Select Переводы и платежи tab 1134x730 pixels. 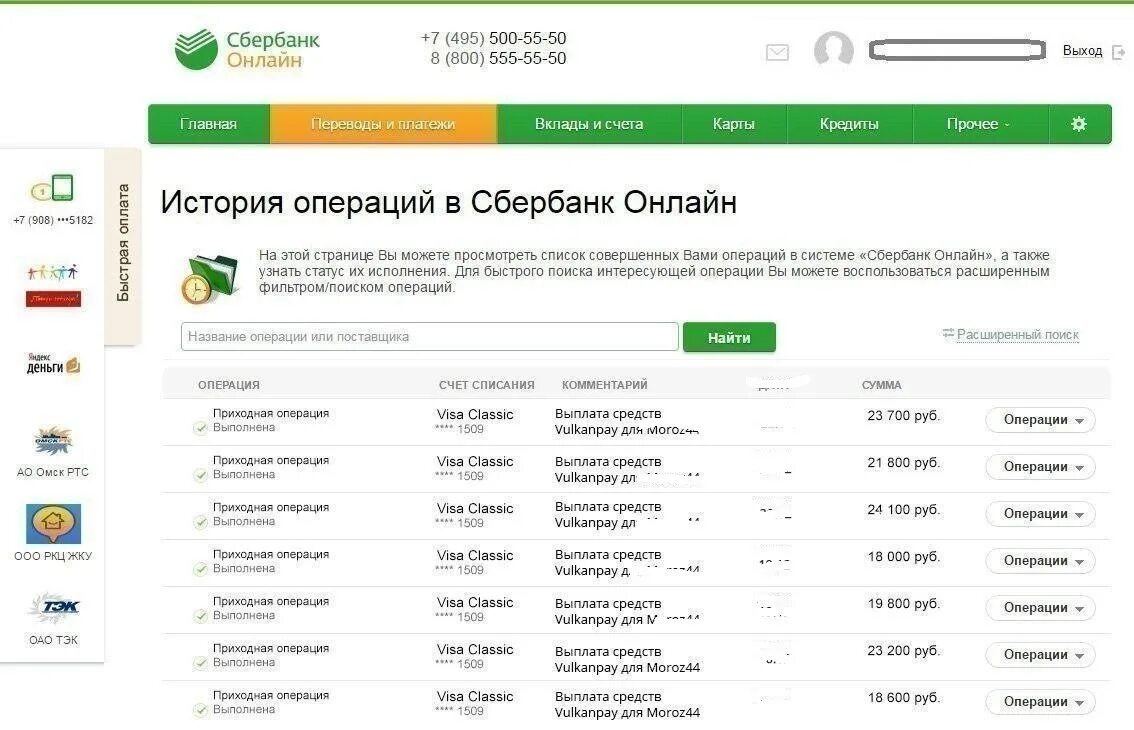click(383, 124)
